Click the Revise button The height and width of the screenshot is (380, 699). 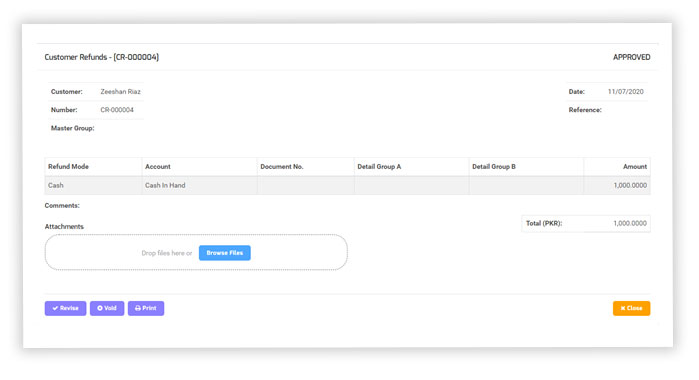coord(65,308)
